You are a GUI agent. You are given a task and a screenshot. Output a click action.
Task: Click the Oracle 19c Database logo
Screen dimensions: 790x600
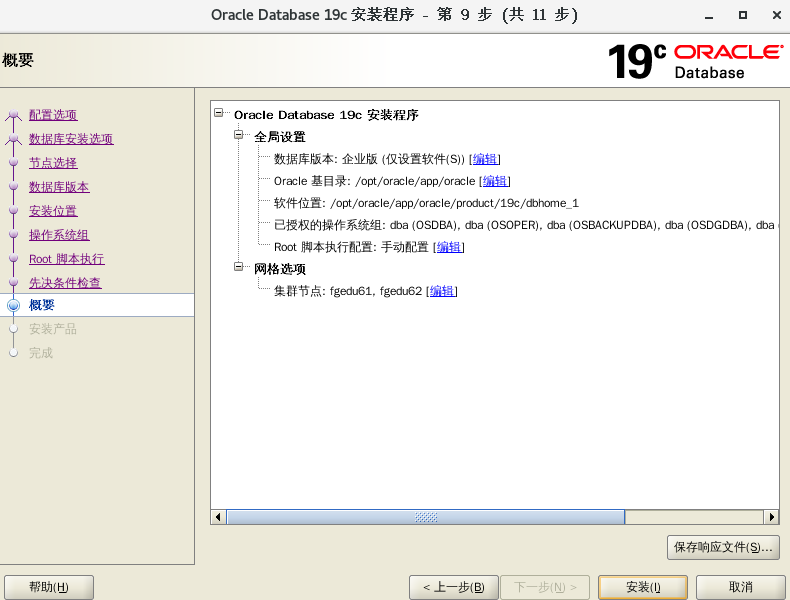coord(695,61)
